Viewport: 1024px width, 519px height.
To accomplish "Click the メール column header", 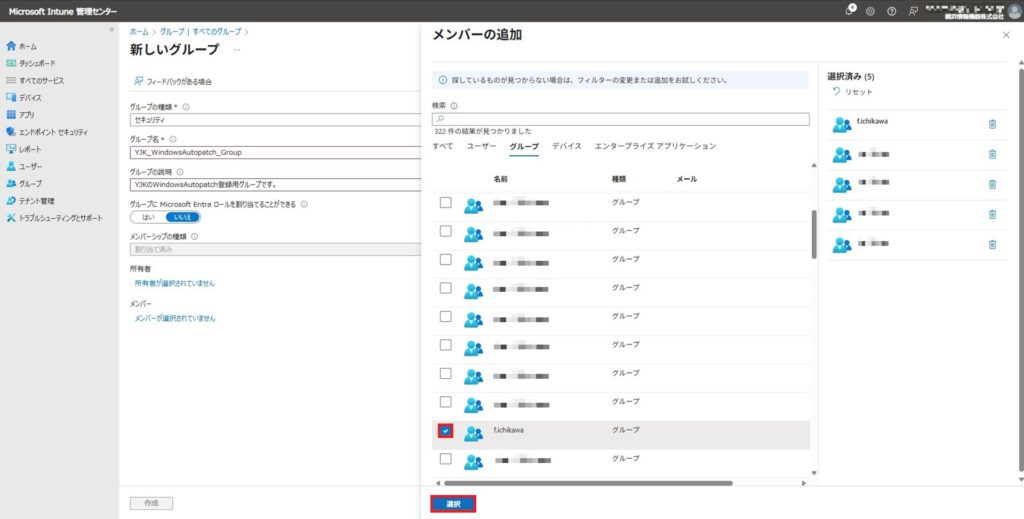I will tap(687, 179).
